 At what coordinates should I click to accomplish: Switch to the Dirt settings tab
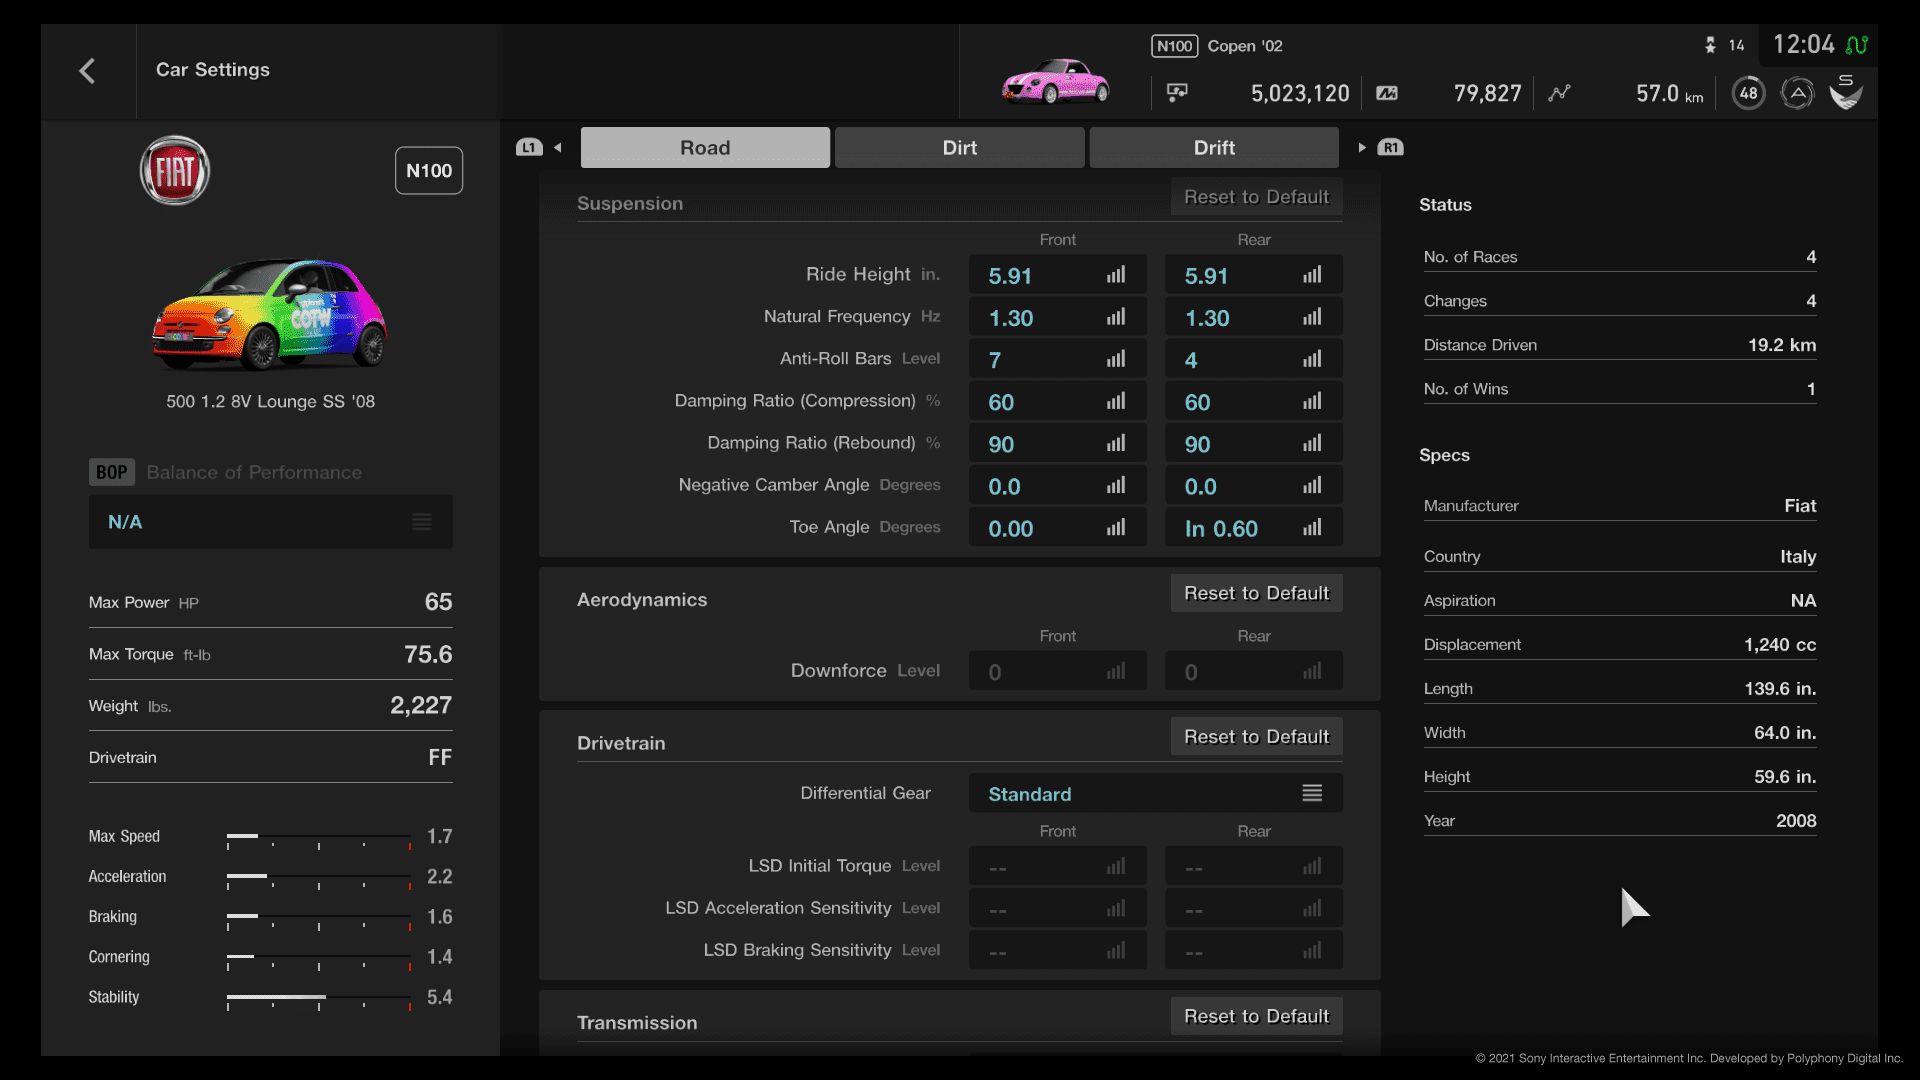960,148
